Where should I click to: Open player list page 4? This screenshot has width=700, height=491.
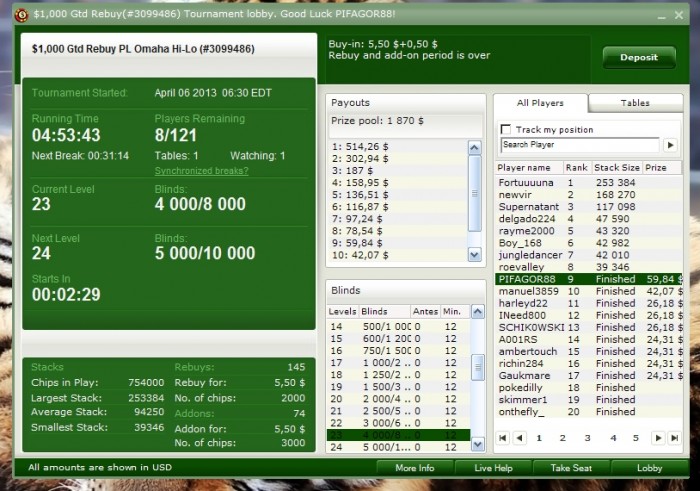[x=613, y=438]
